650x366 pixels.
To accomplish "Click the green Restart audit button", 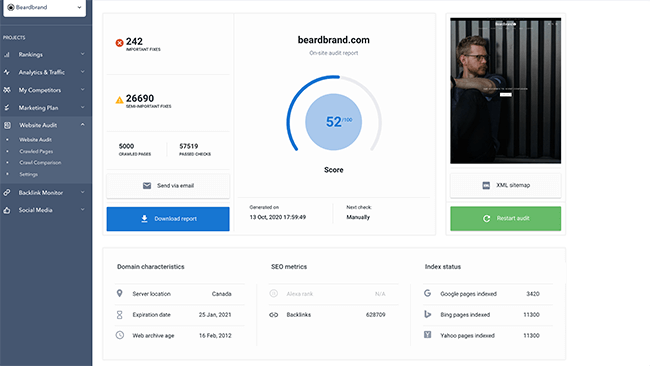I will 506,218.
